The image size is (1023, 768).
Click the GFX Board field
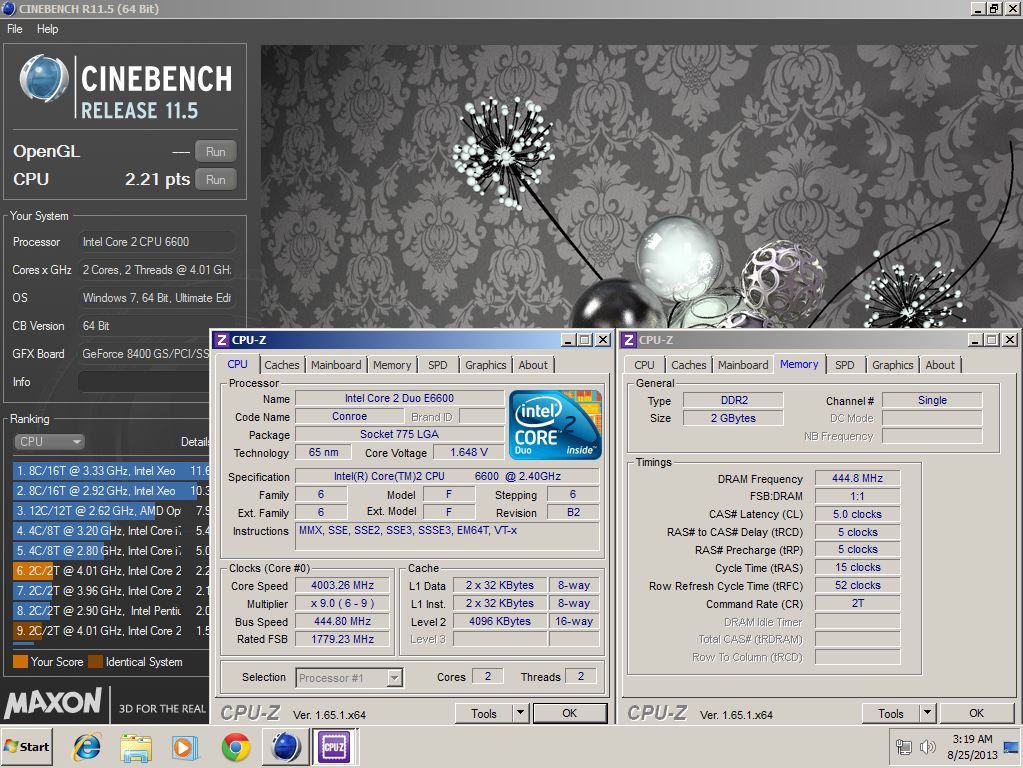point(144,354)
